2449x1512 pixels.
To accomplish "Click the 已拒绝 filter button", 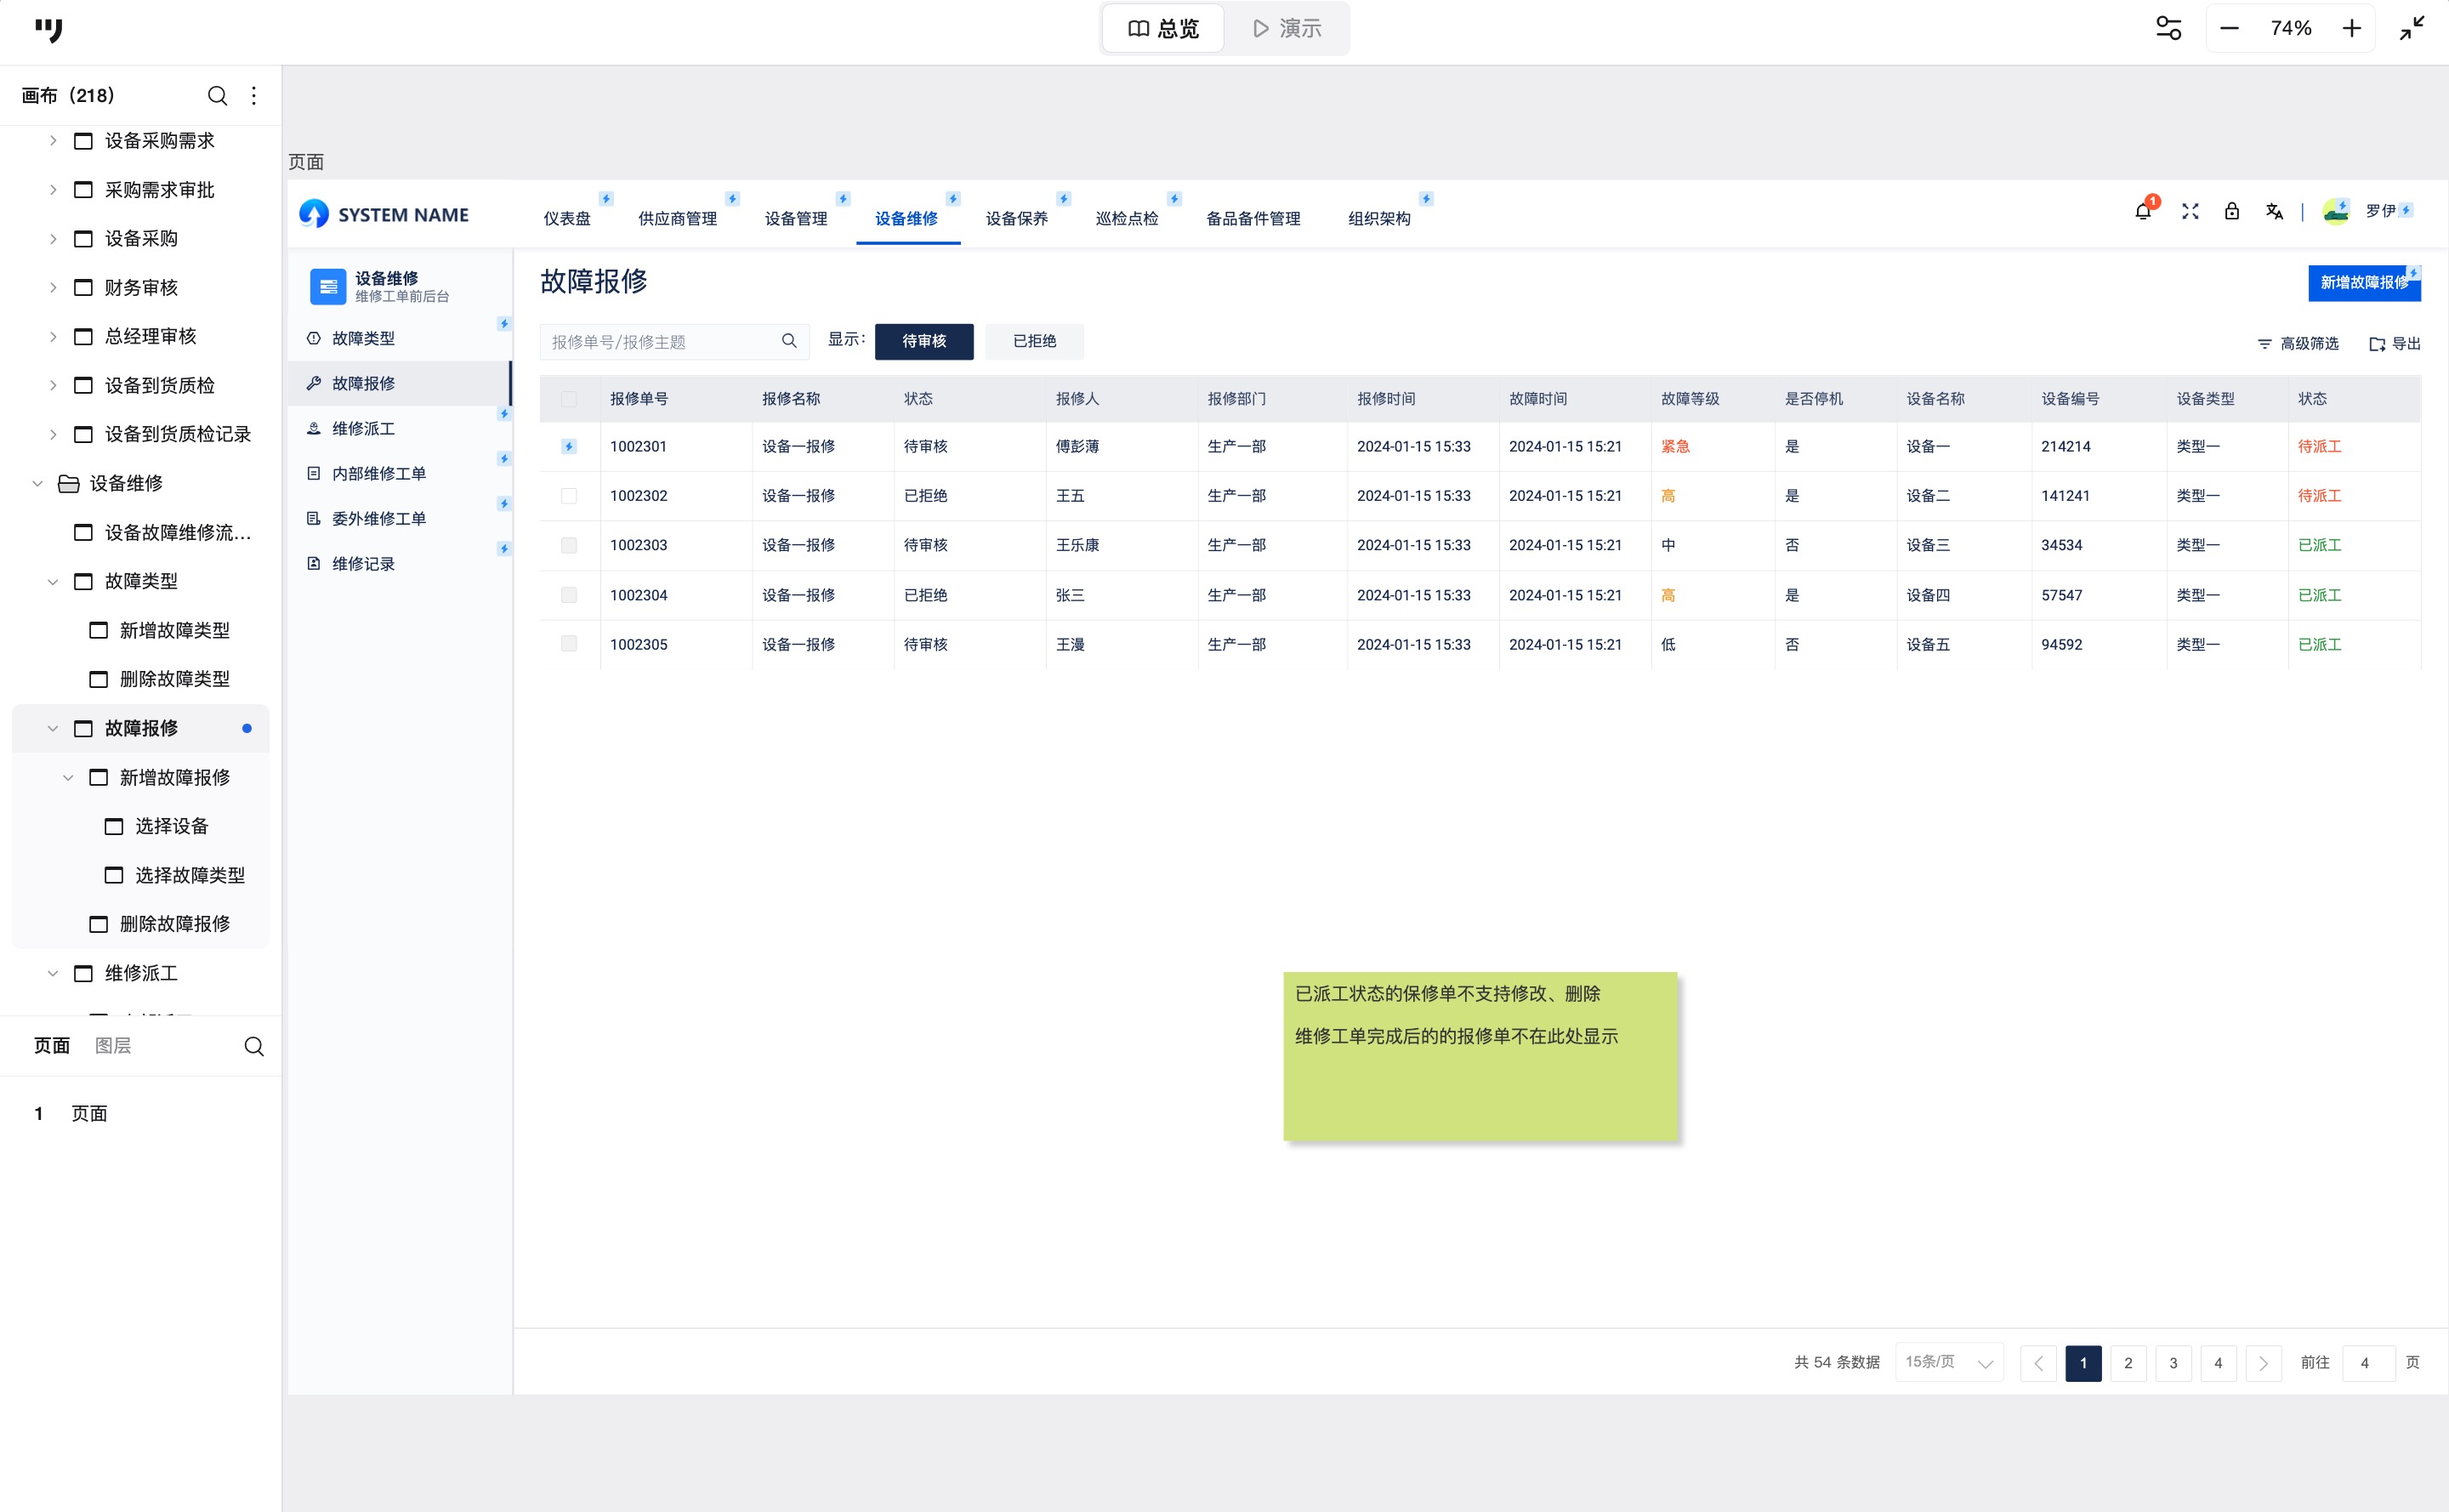I will [x=1034, y=341].
